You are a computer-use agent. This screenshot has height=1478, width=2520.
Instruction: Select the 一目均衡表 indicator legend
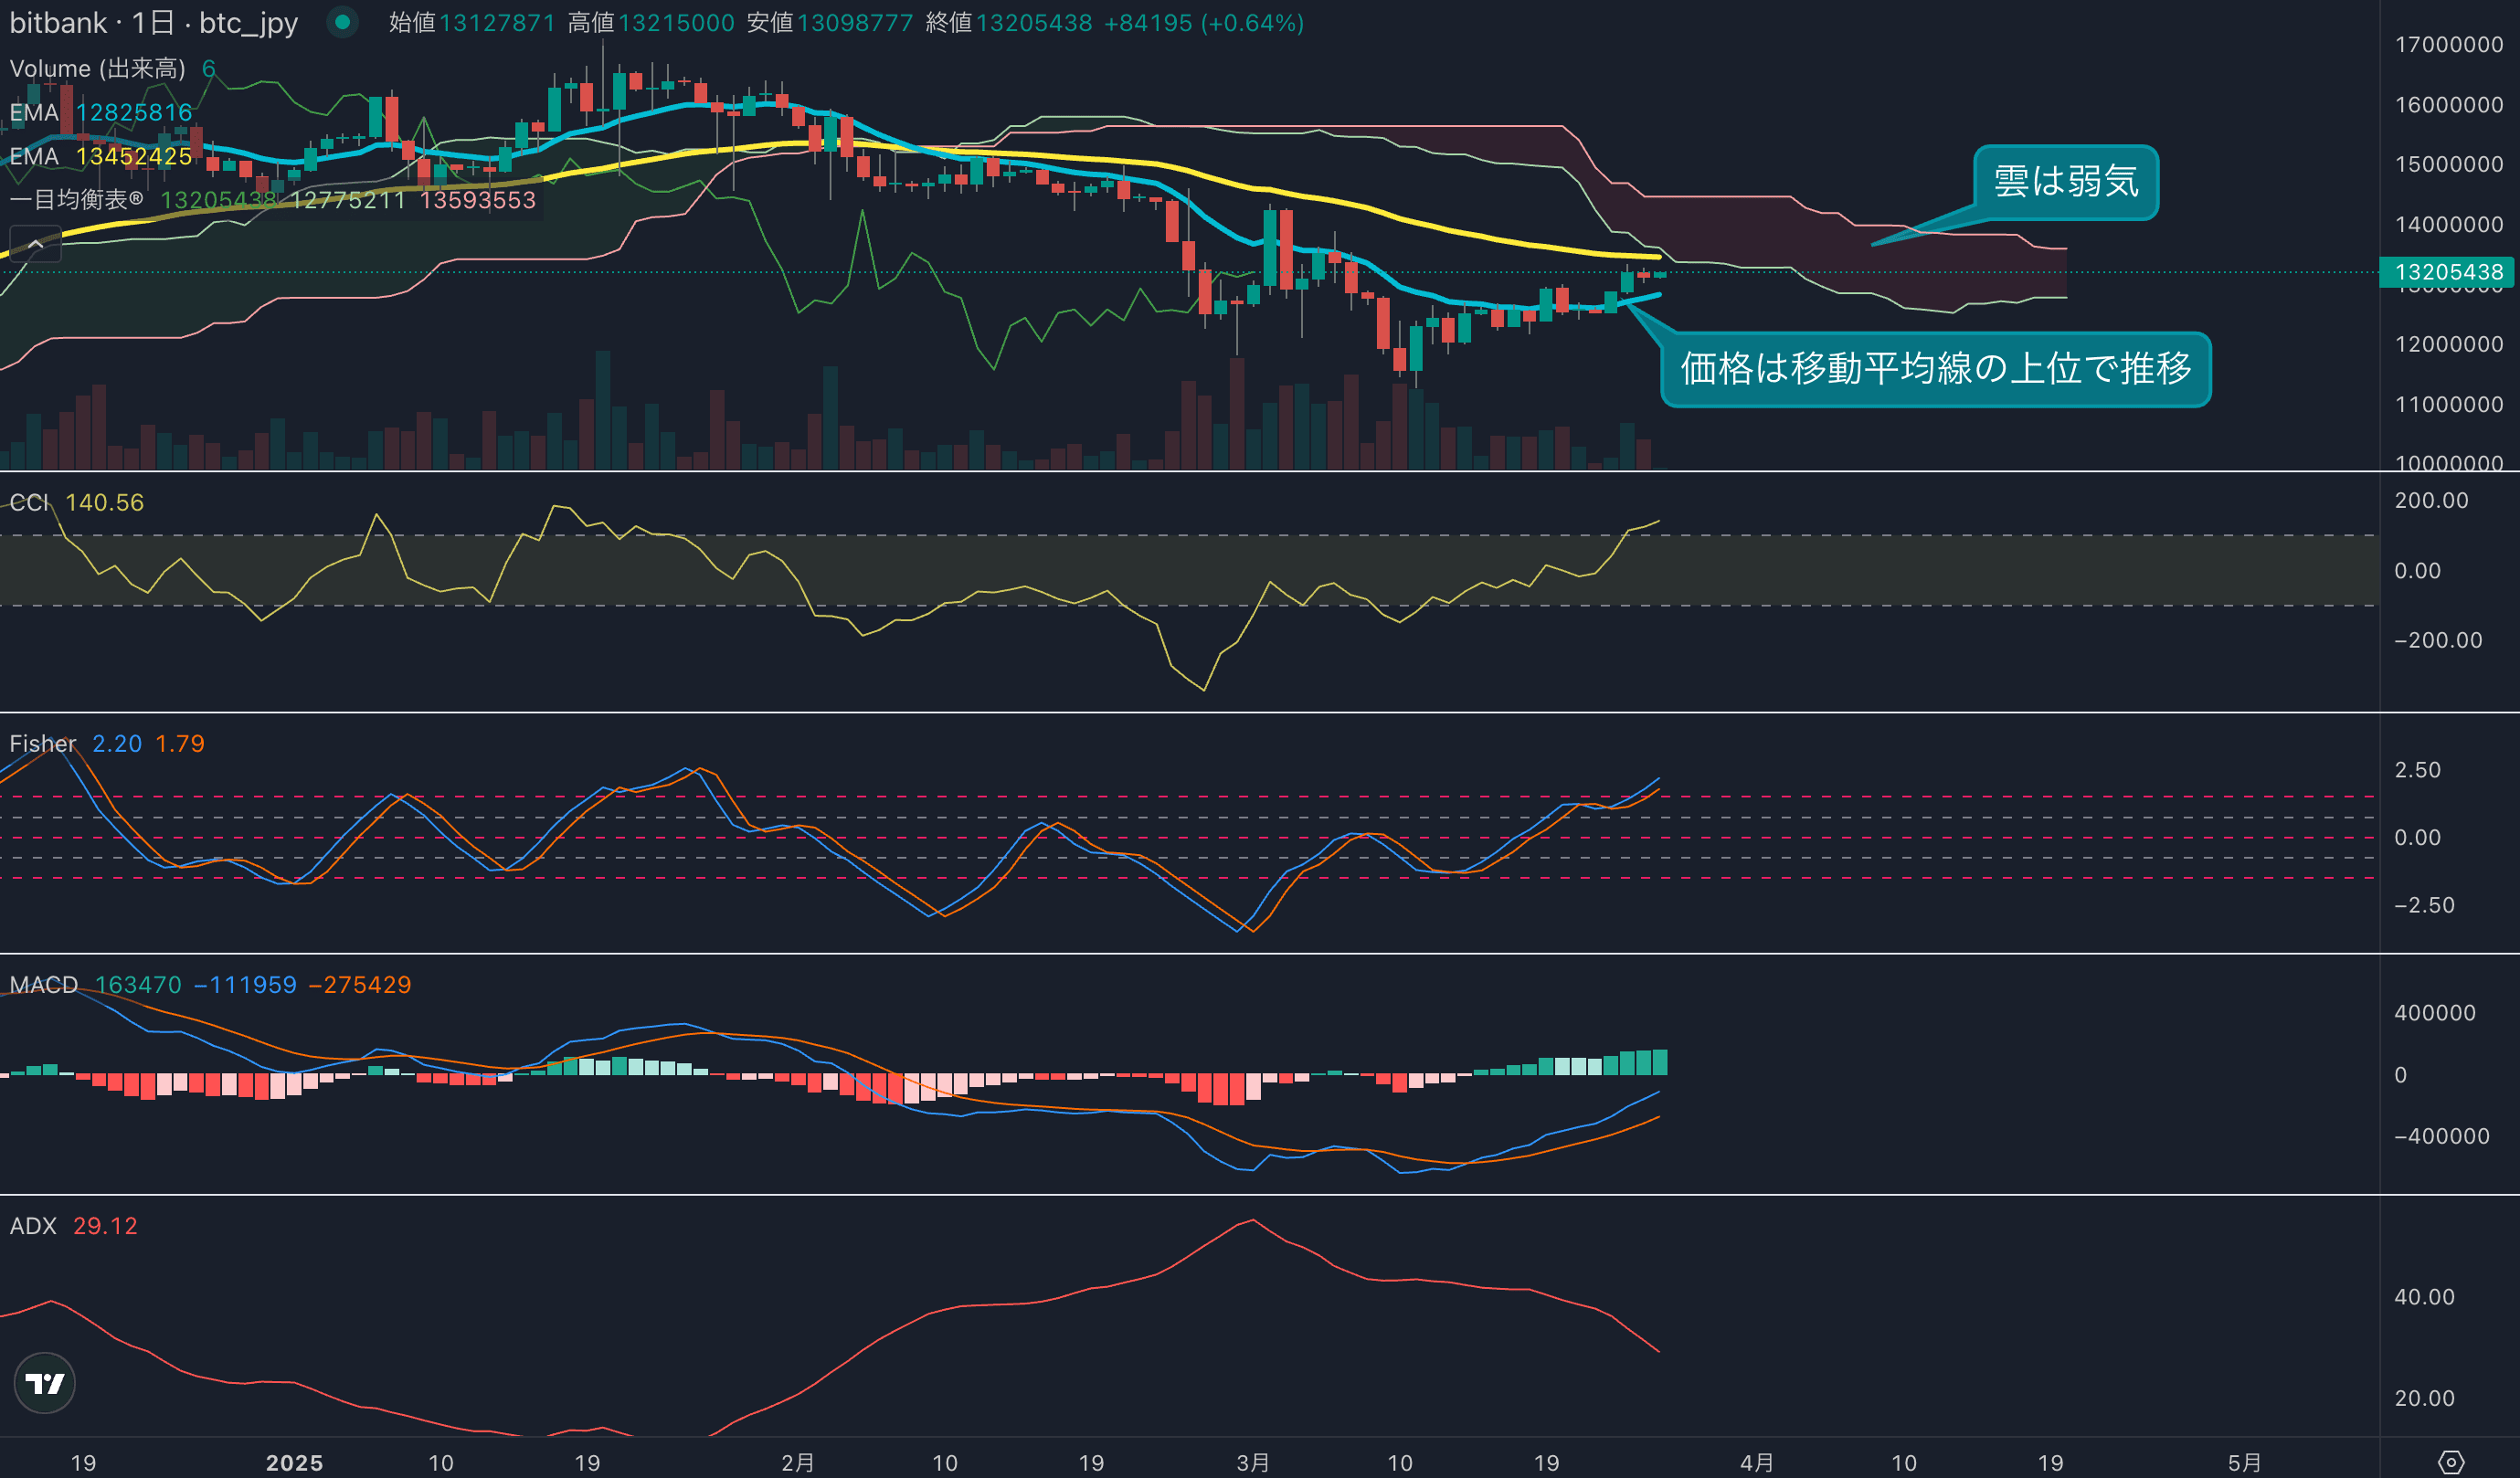76,200
